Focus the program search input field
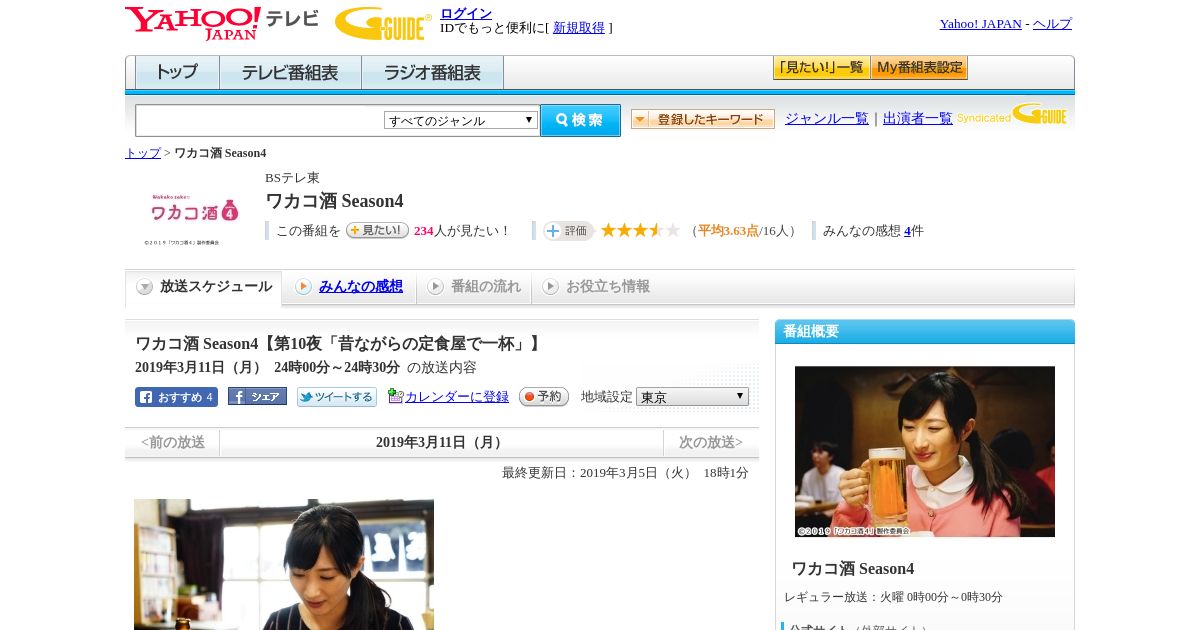This screenshot has height=630, width=1200. pyautogui.click(x=260, y=120)
